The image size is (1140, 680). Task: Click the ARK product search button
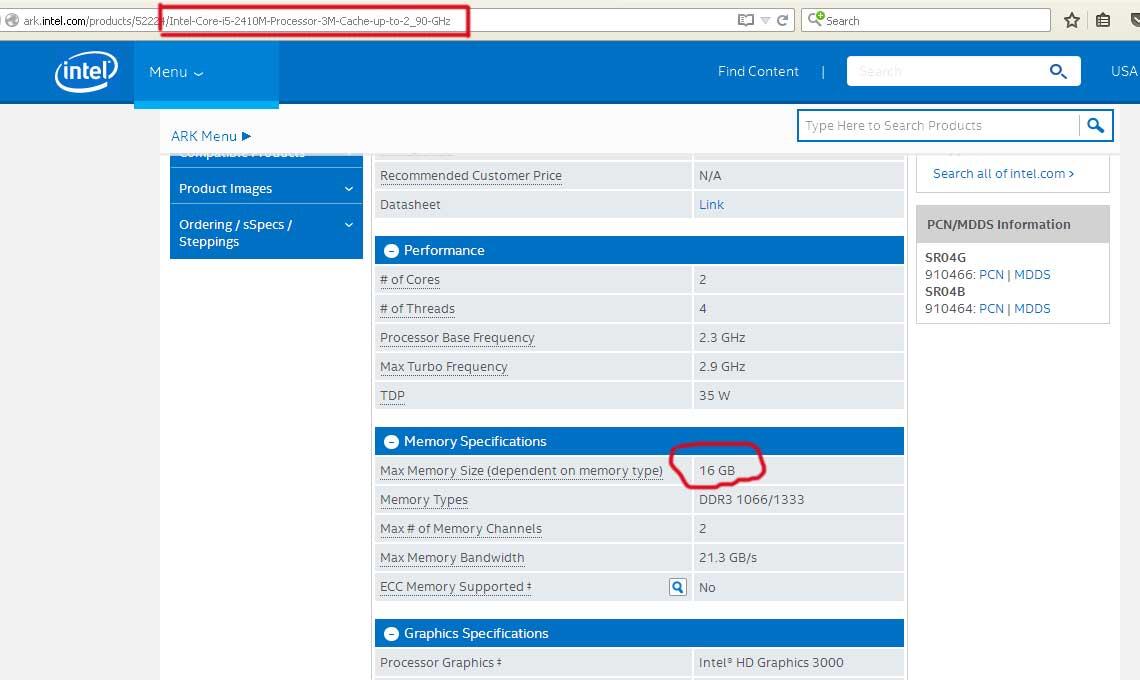click(1096, 125)
